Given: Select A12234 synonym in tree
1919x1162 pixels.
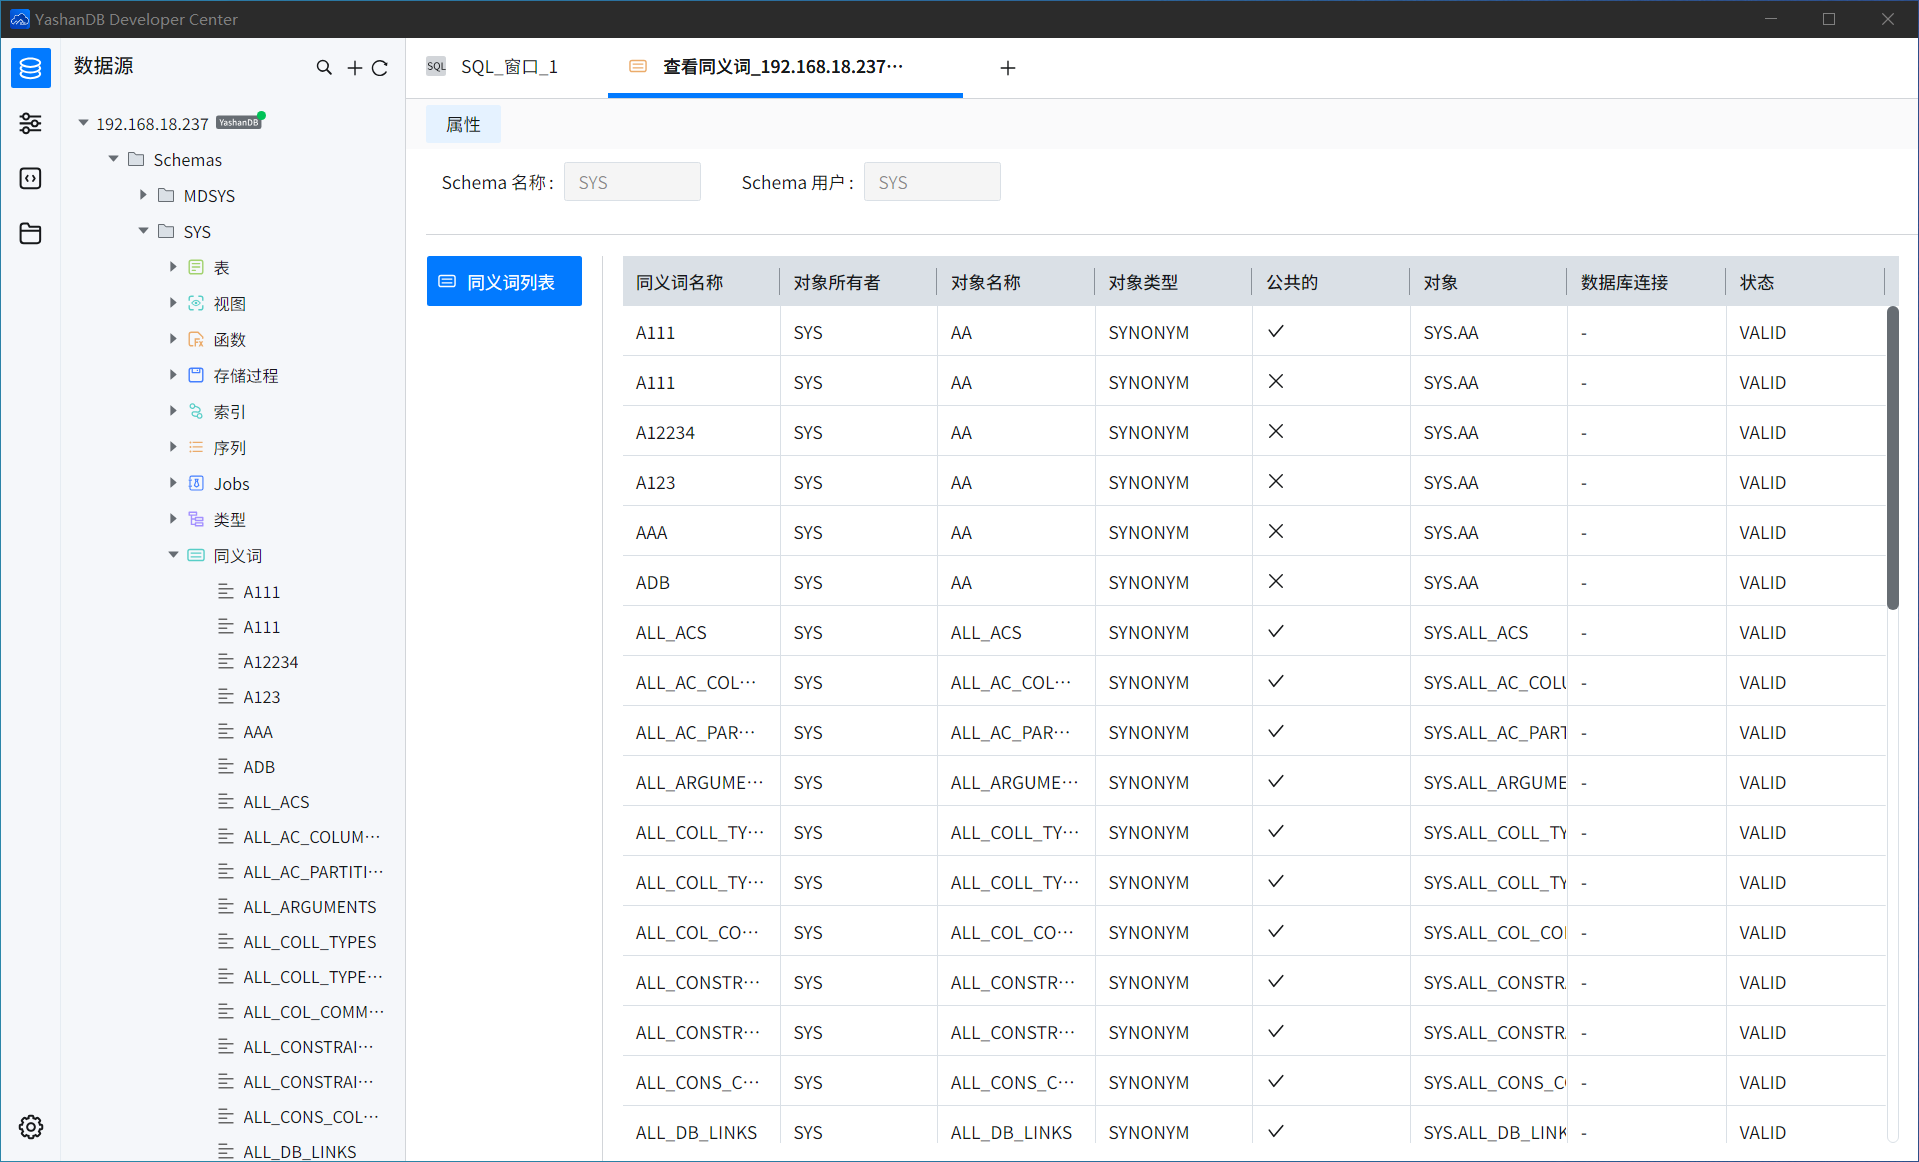Looking at the screenshot, I should click(270, 662).
